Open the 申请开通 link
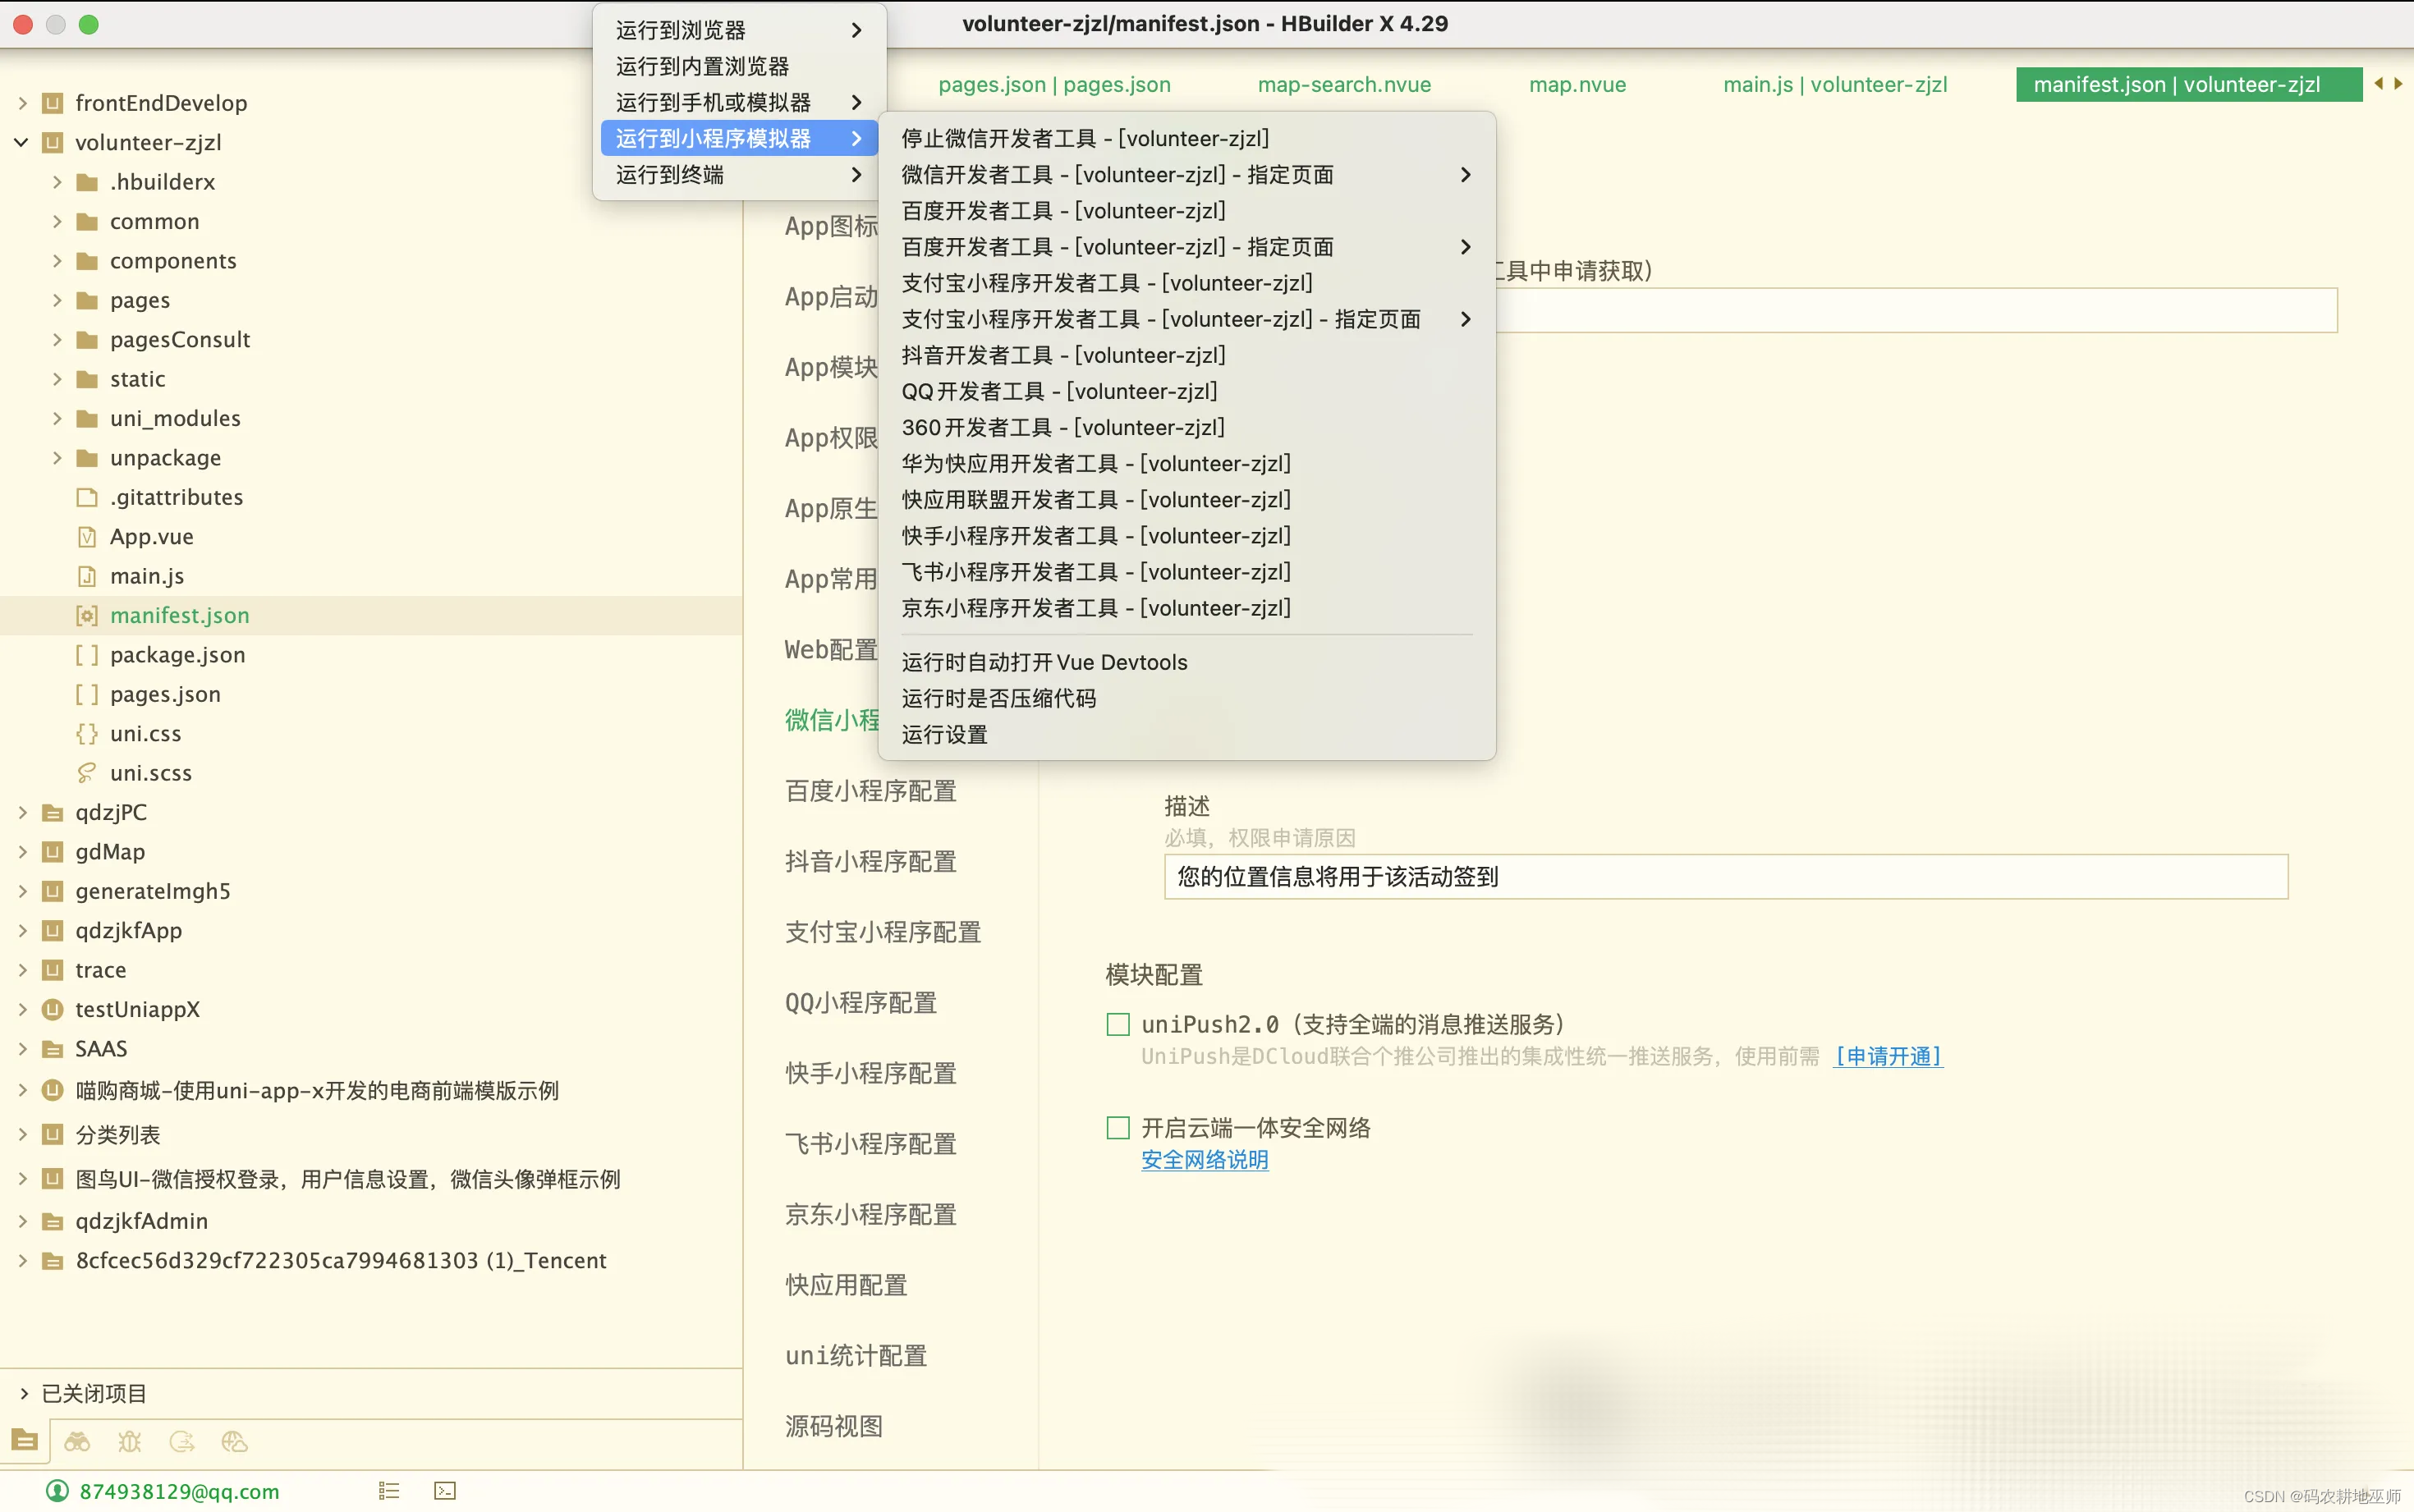This screenshot has height=1512, width=2414. (x=1888, y=1056)
